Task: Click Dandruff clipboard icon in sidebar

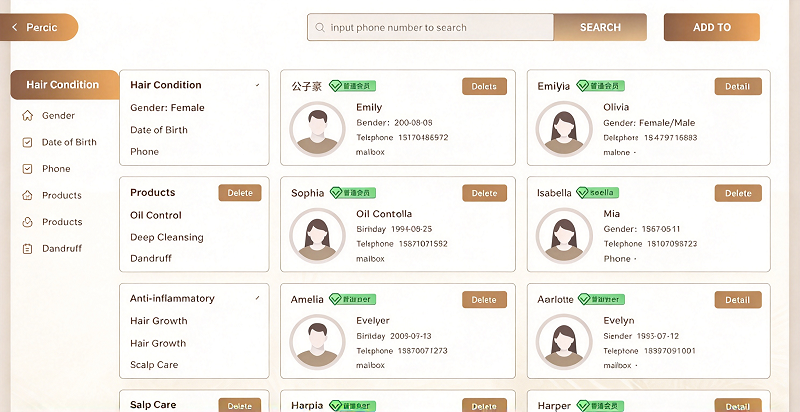Action: pos(28,249)
